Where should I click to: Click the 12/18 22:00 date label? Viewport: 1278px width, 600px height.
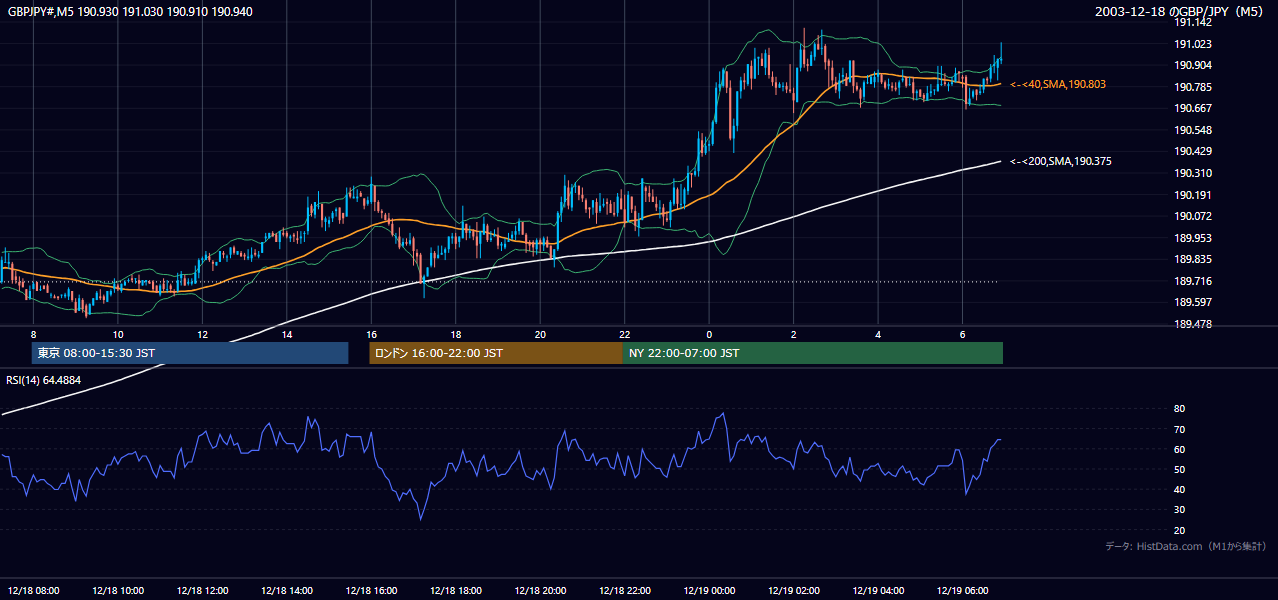[625, 590]
